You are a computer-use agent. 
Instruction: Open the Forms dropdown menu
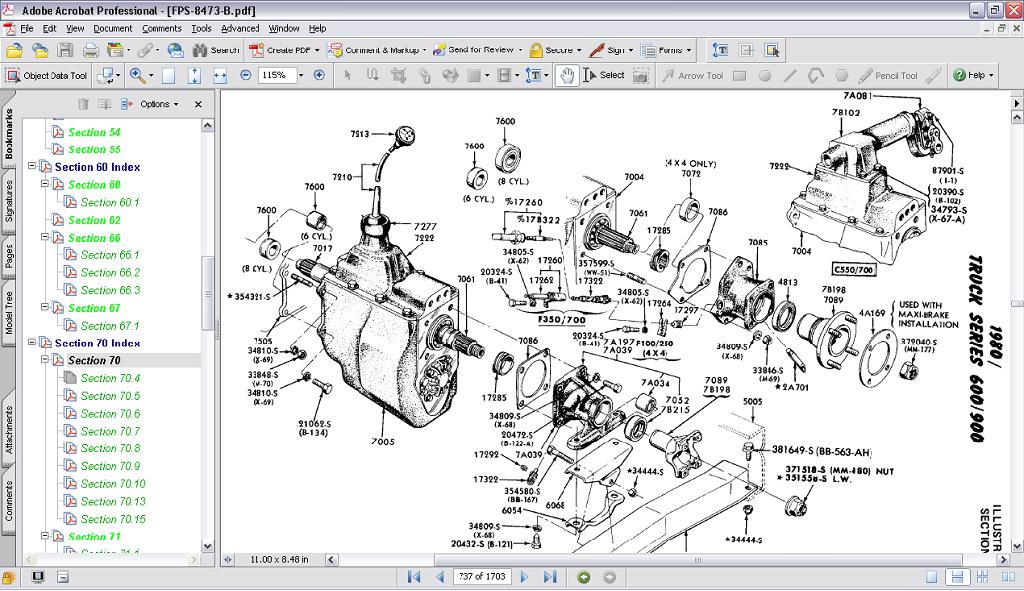[668, 49]
